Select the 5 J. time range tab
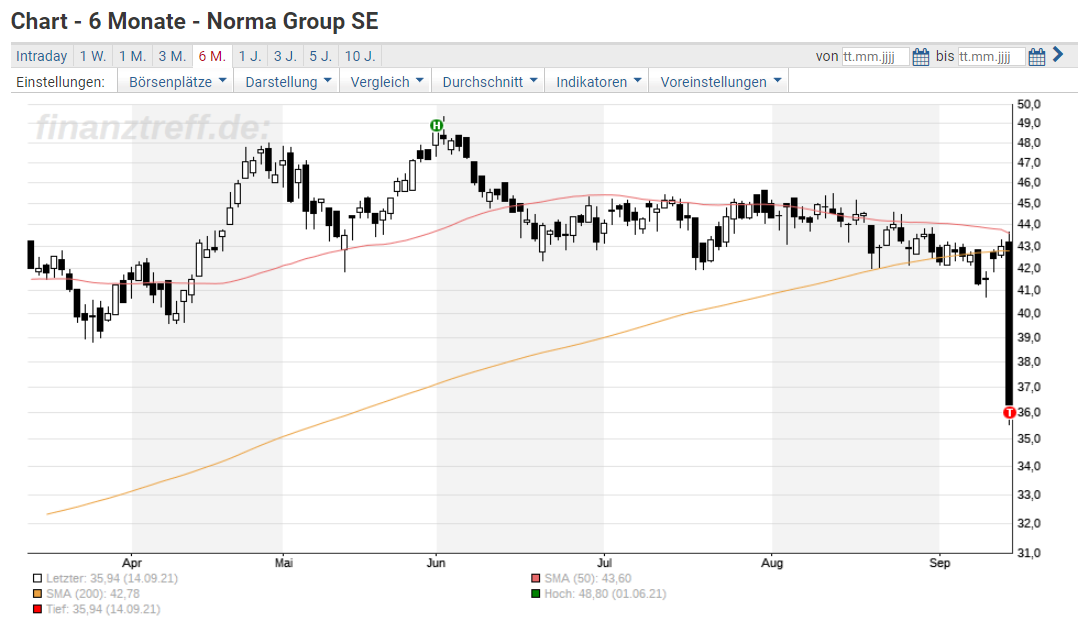This screenshot has width=1087, height=633. click(x=321, y=56)
